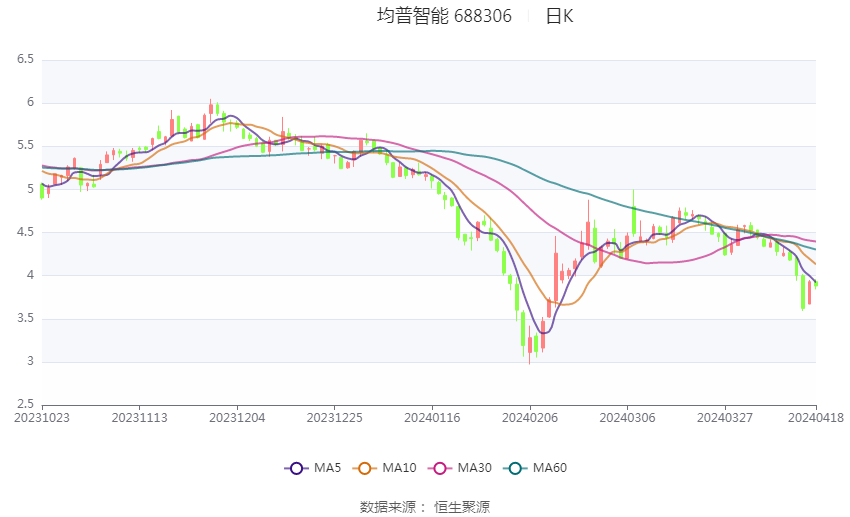
Task: Click the 20240116 date axis label
Action: 432,418
